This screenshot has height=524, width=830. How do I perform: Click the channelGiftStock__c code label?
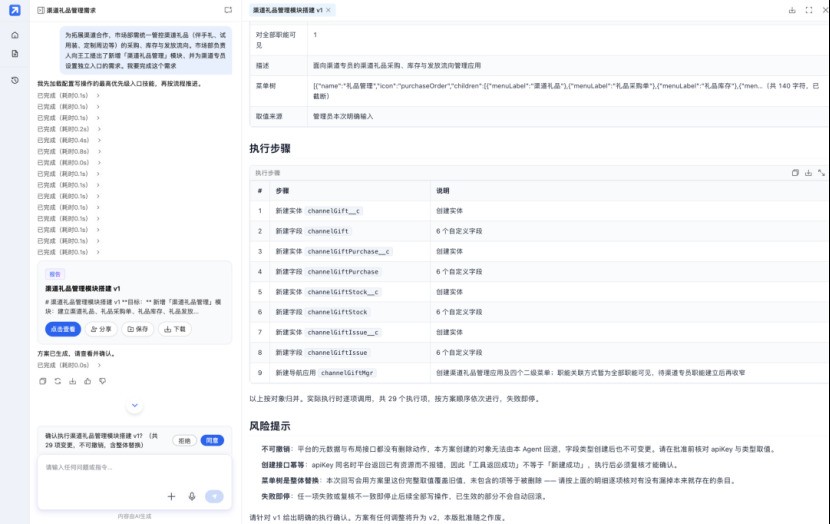click(343, 292)
